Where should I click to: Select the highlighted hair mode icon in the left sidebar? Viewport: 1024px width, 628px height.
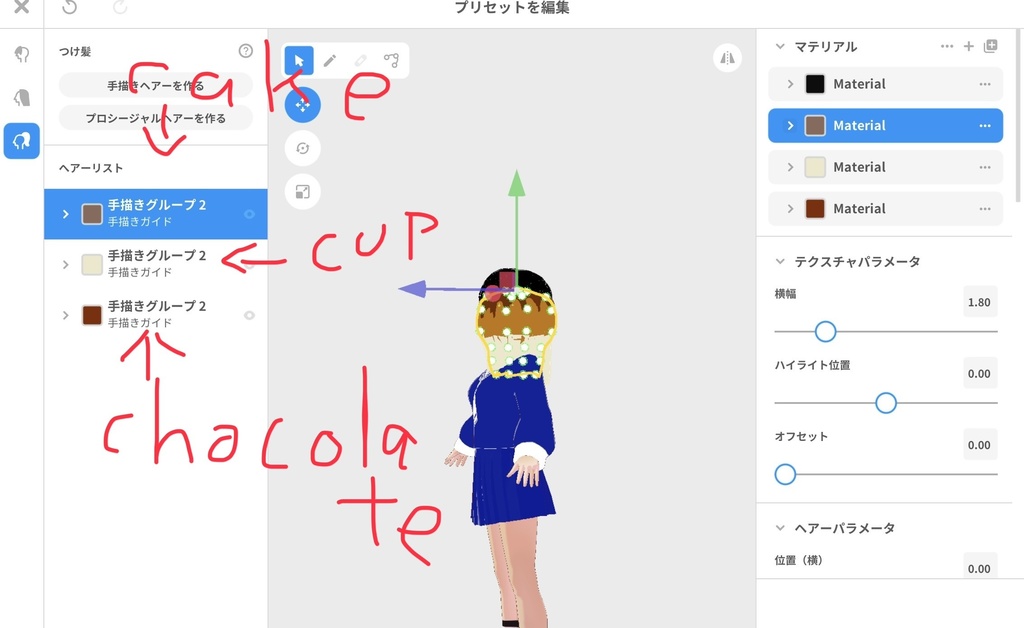(x=20, y=141)
